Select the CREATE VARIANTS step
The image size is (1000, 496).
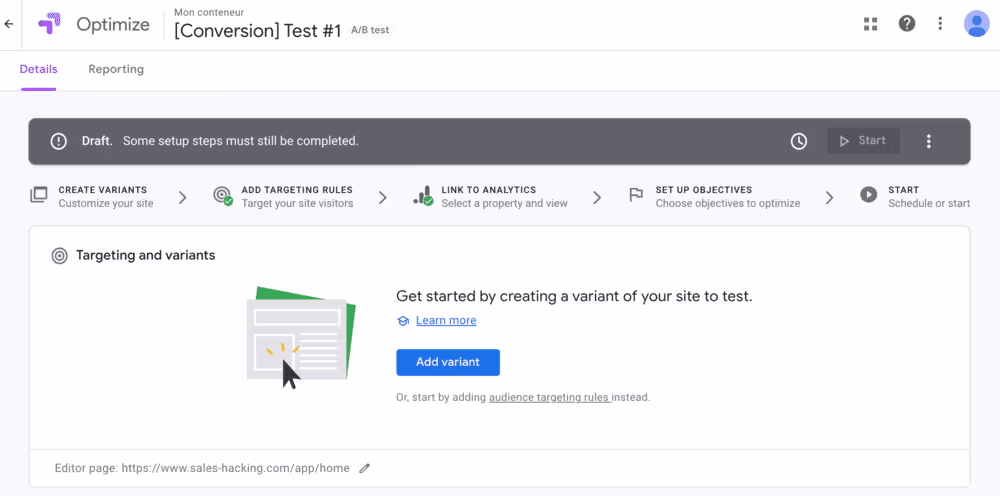point(103,190)
